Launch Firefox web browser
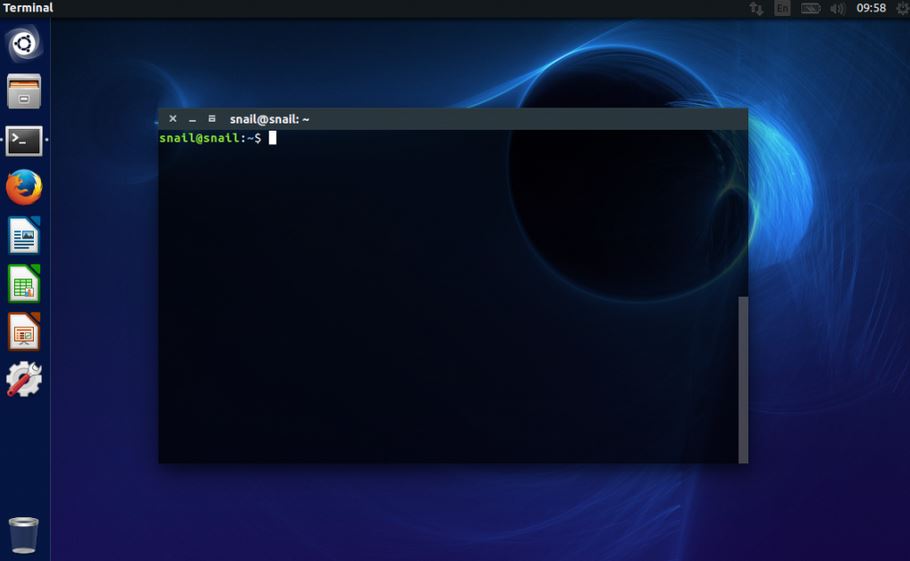The width and height of the screenshot is (910, 561). pos(24,188)
